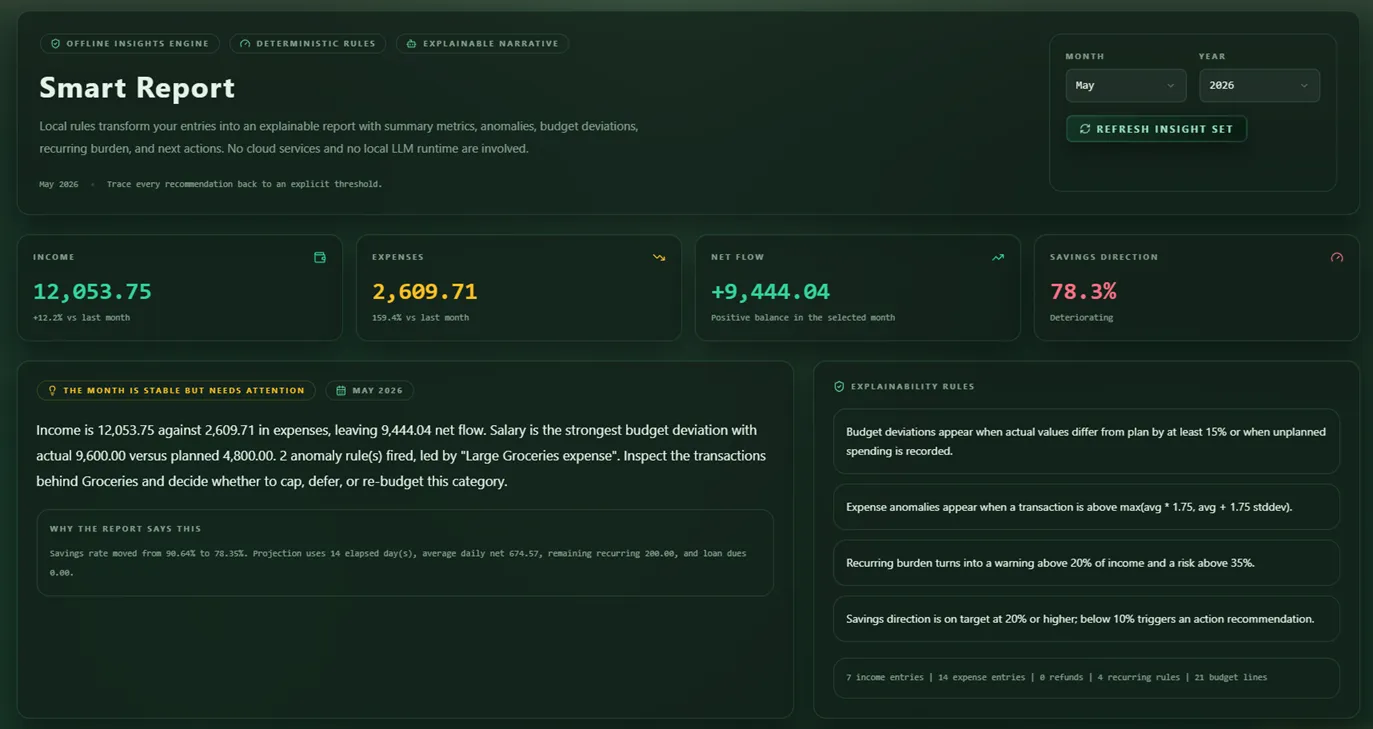Image resolution: width=1373 pixels, height=729 pixels.
Task: Click the gauge icon beside Deterministic Rules
Action: [245, 44]
